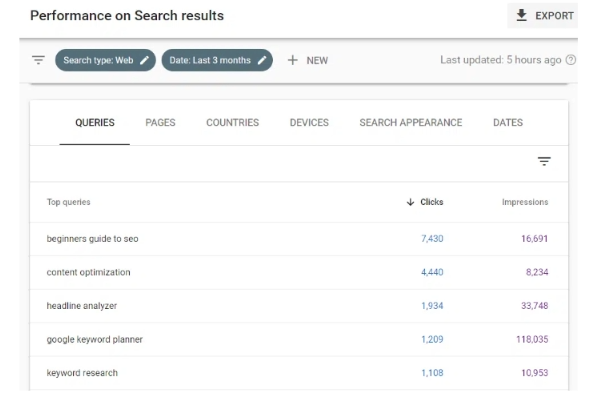Click the Clicks sort arrow
The height and width of the screenshot is (408, 603).
pyautogui.click(x=410, y=202)
